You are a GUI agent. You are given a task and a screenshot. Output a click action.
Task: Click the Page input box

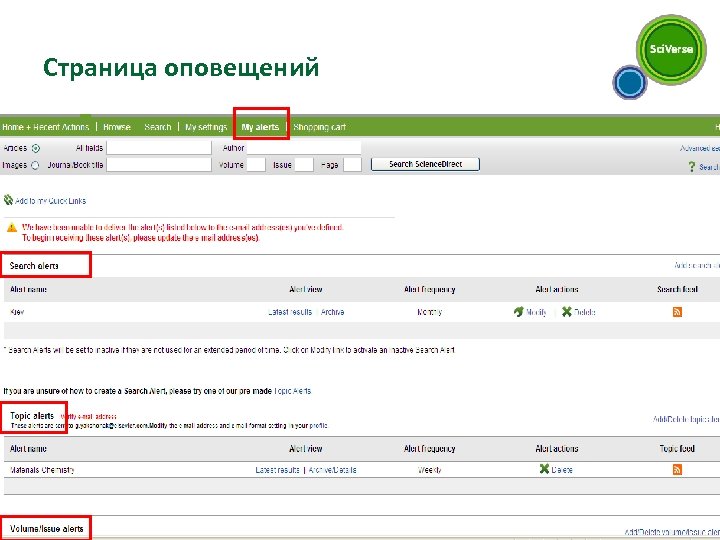tap(352, 164)
